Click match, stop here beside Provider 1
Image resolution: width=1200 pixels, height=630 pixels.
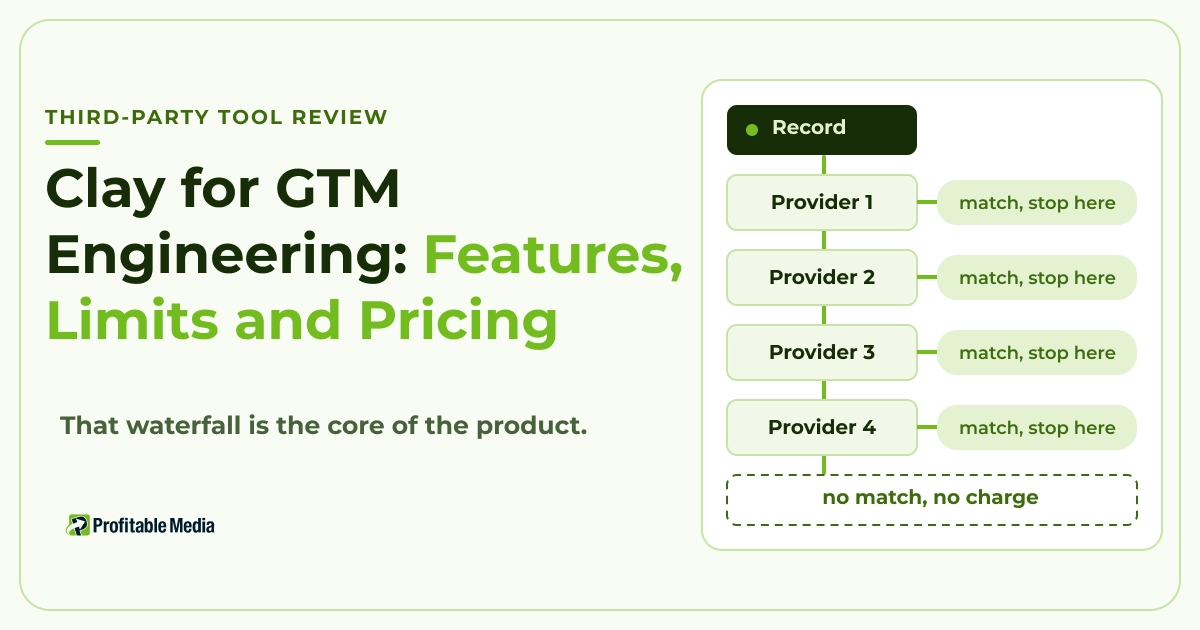(x=1037, y=203)
